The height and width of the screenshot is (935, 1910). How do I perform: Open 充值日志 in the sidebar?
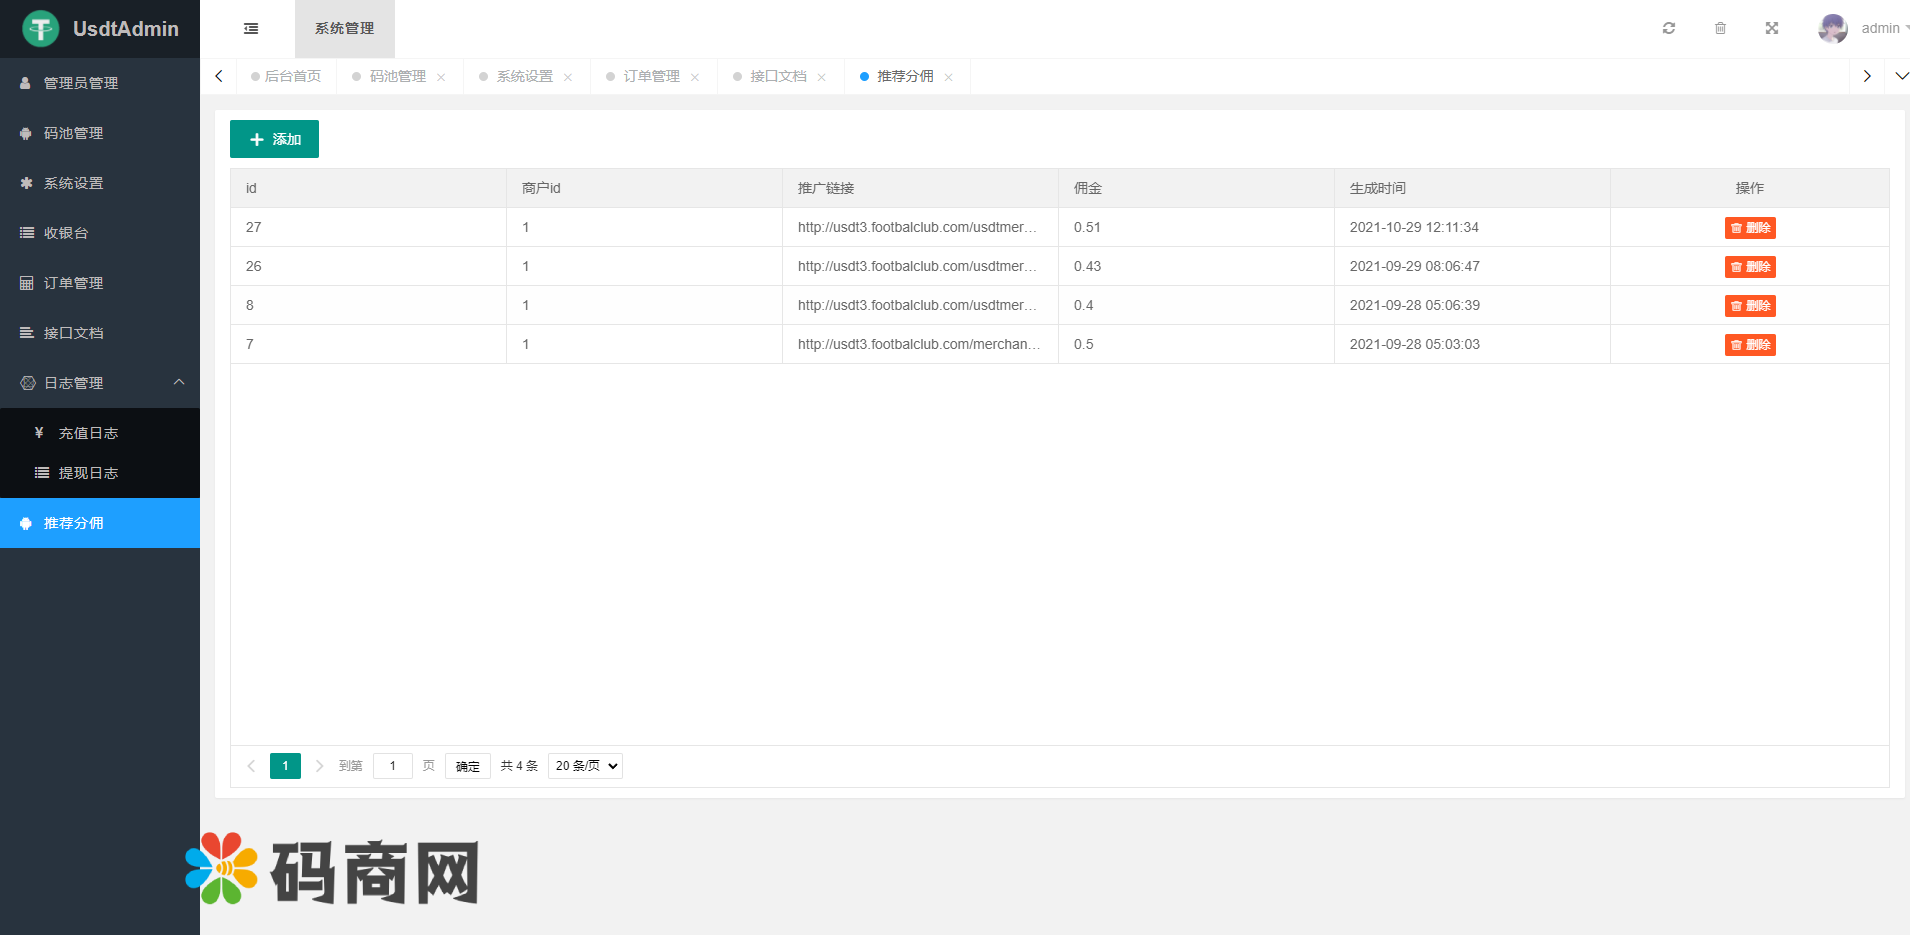(x=88, y=433)
